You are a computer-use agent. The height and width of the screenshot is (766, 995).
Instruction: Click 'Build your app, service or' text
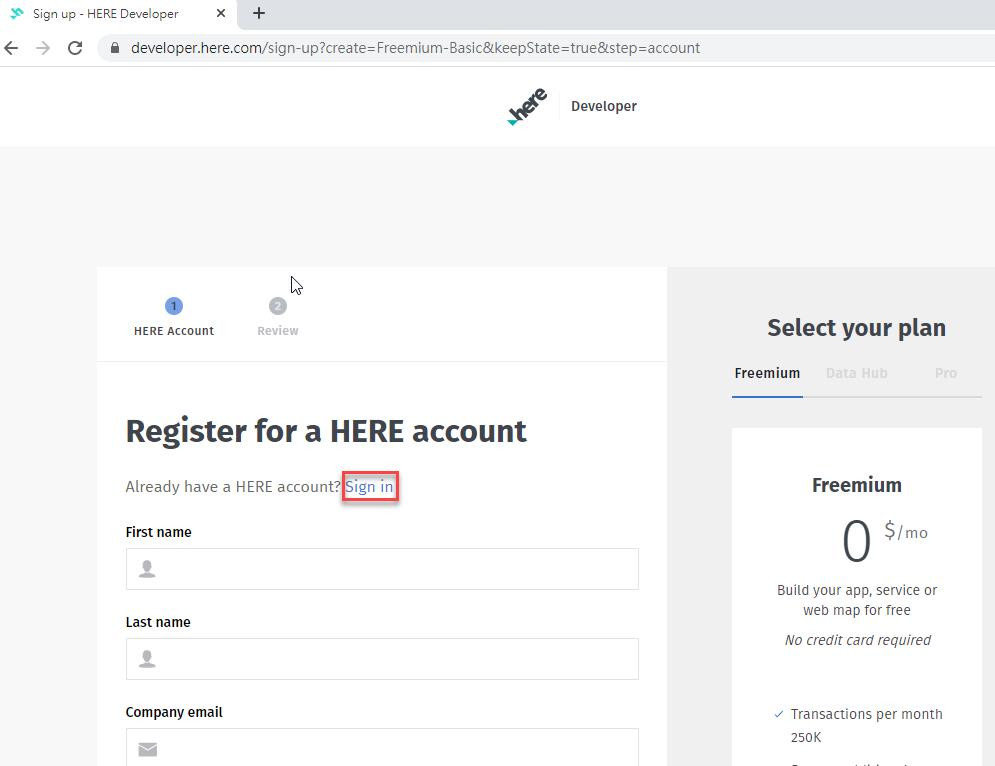pos(857,590)
